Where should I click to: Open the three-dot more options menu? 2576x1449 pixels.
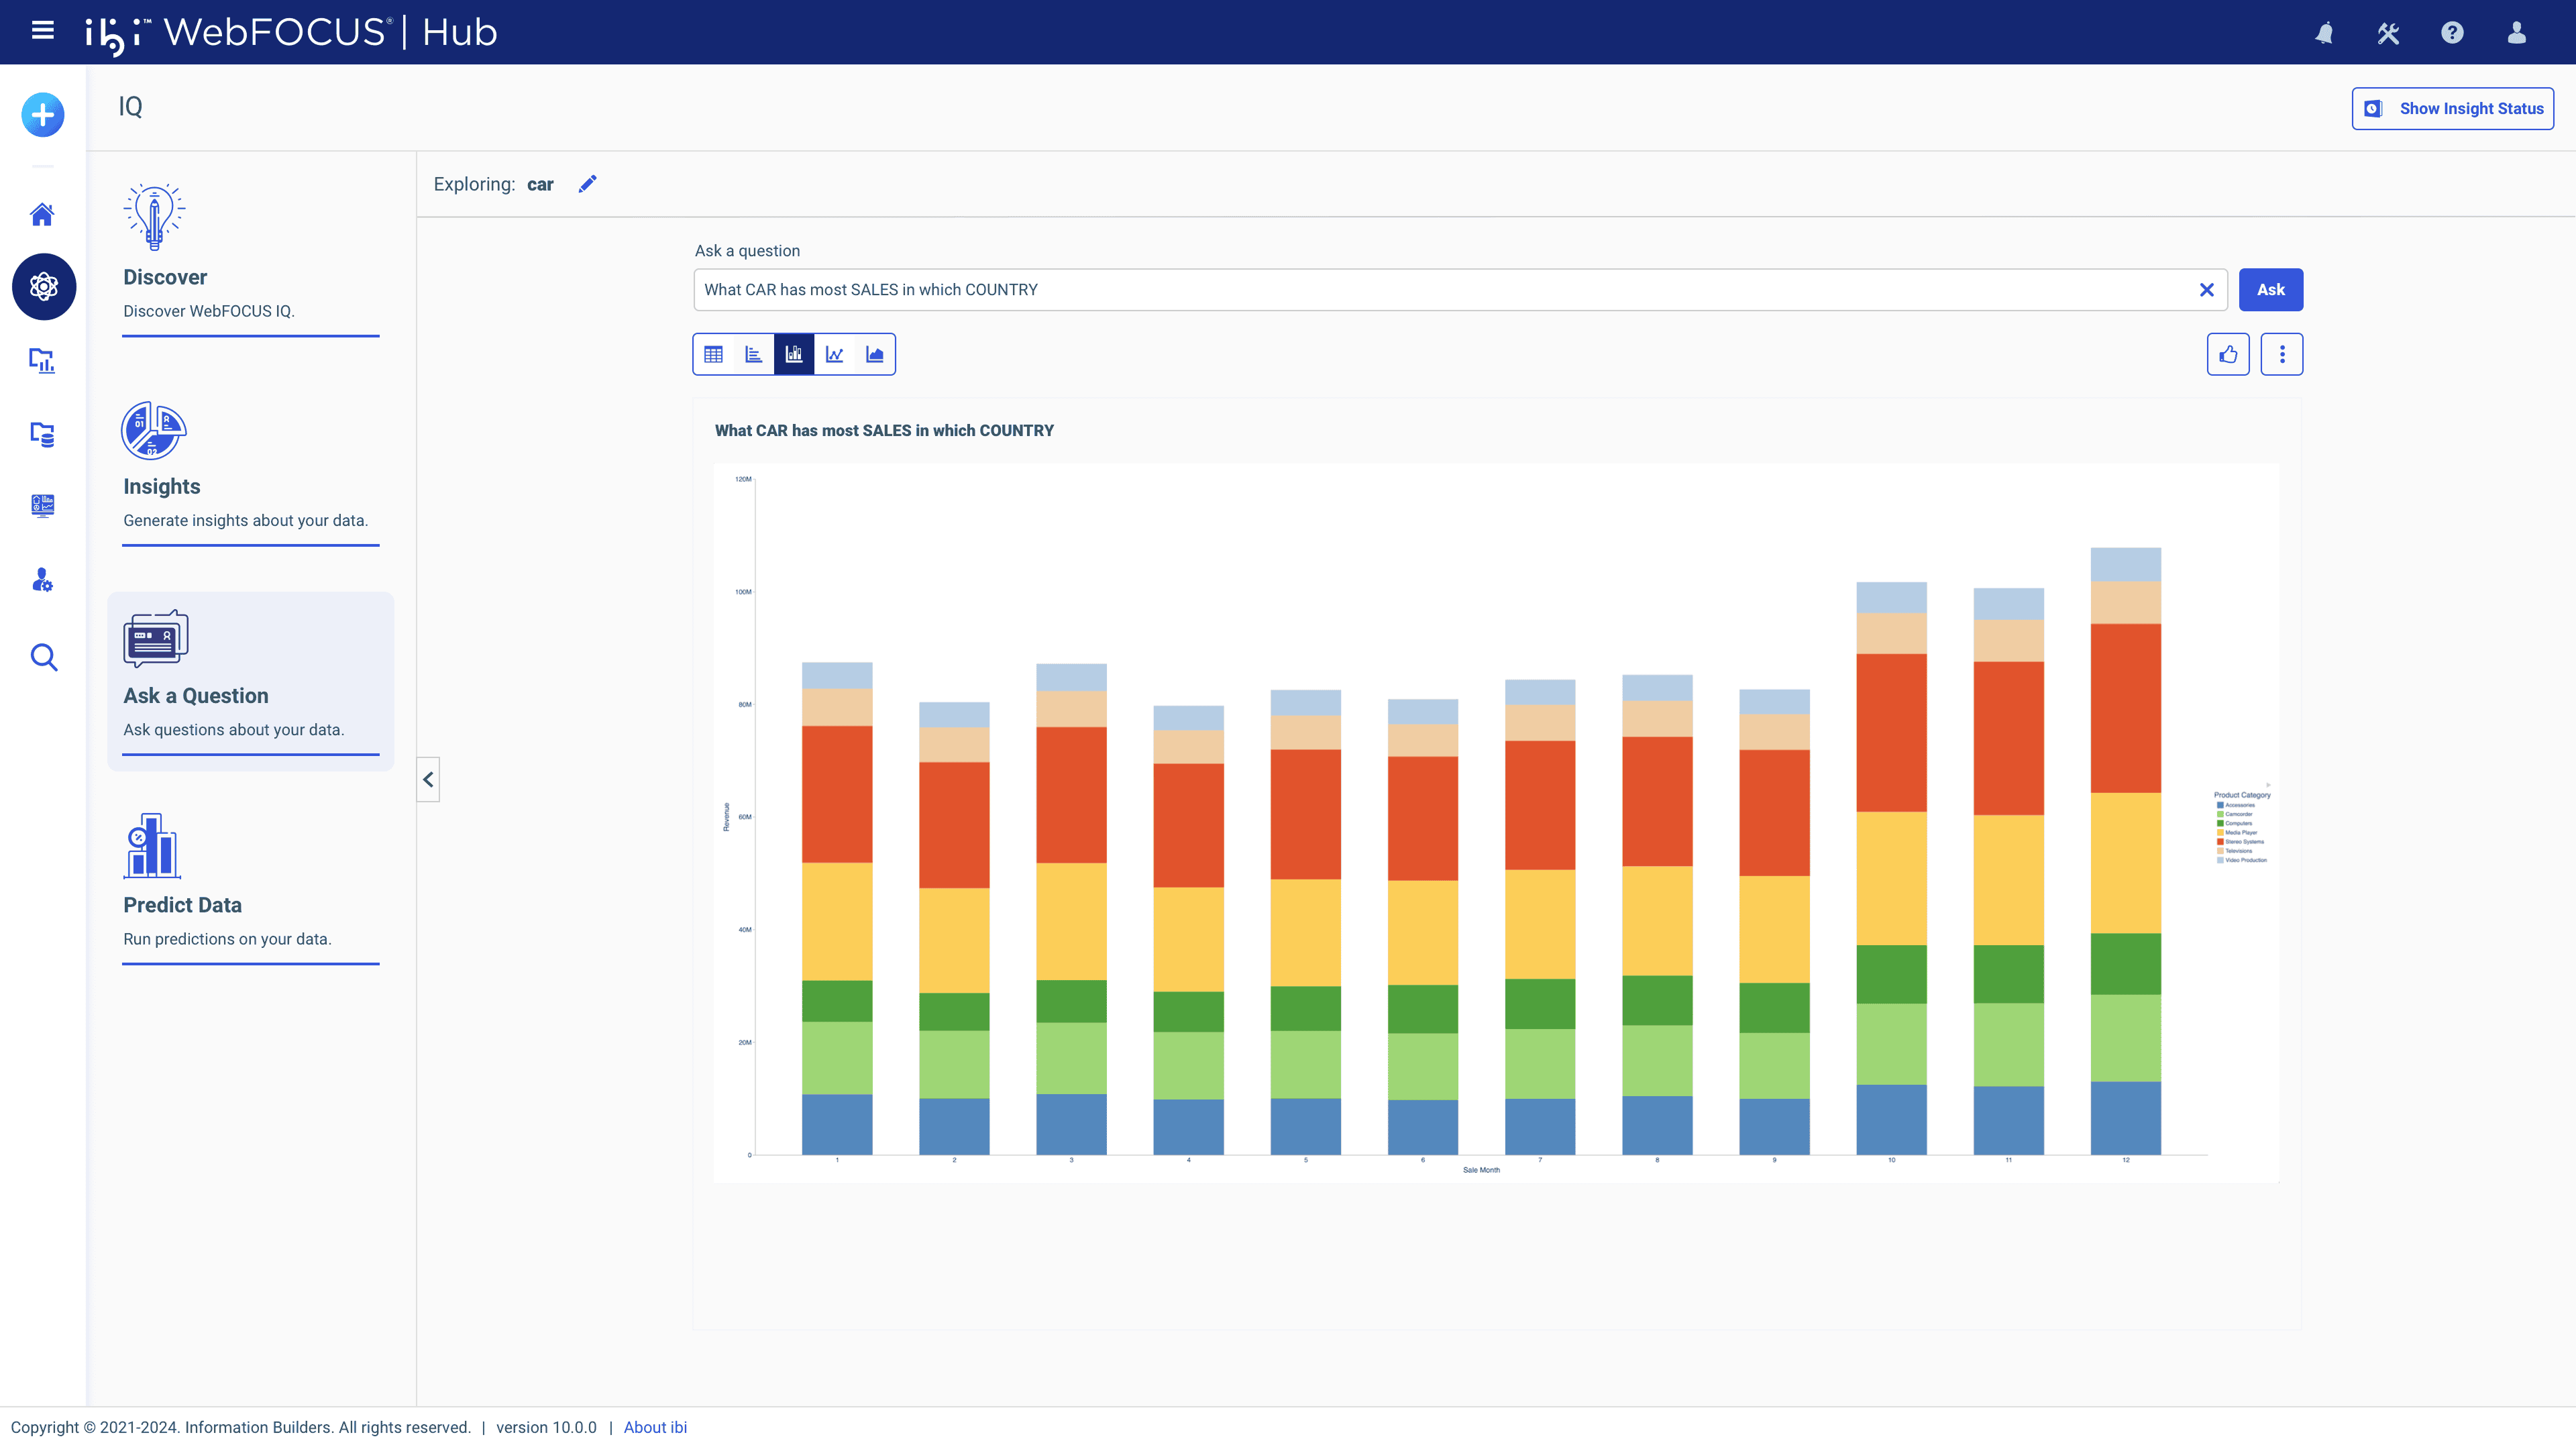pyautogui.click(x=2281, y=354)
